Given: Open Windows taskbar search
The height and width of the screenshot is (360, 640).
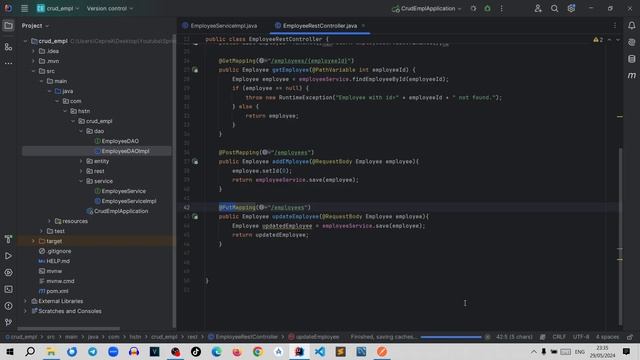Looking at the screenshot, I should pos(30,351).
